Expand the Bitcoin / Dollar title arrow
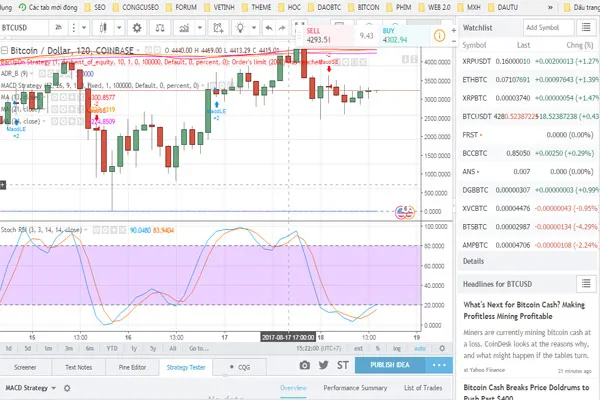 (x=137, y=50)
